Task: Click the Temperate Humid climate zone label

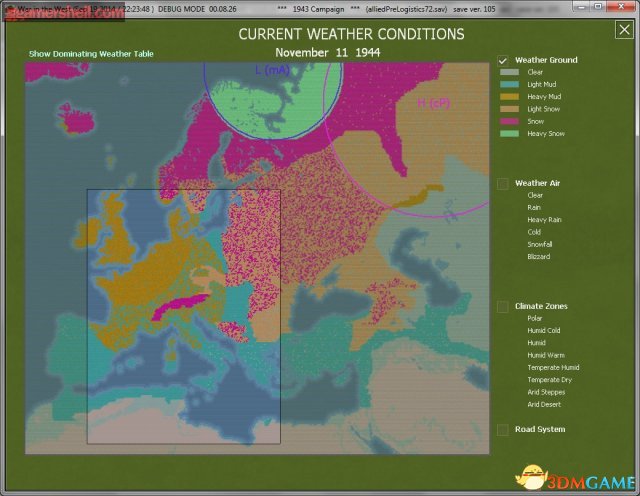Action: [x=553, y=367]
